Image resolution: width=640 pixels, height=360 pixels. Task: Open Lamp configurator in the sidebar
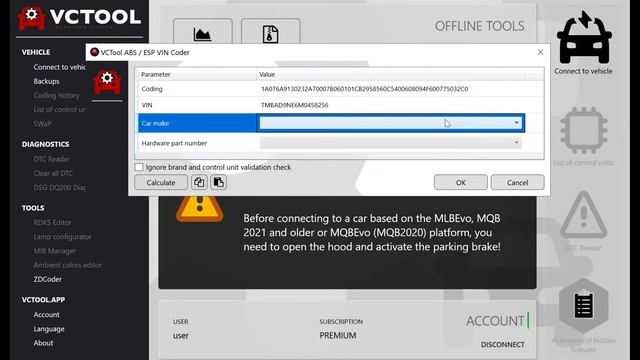(x=62, y=237)
